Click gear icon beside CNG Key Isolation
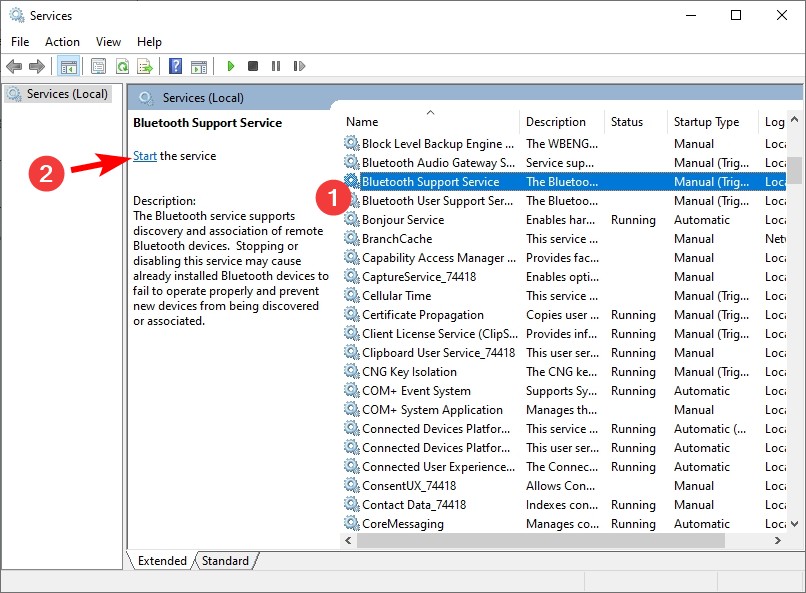Viewport: 806px width, 593px height. coord(352,372)
